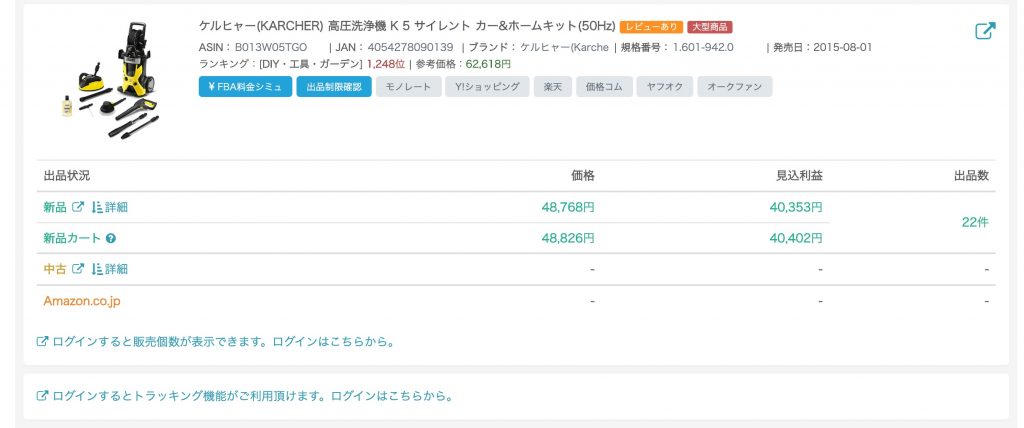
Task: Click the Kärcher pressure washer product image
Action: click(110, 80)
